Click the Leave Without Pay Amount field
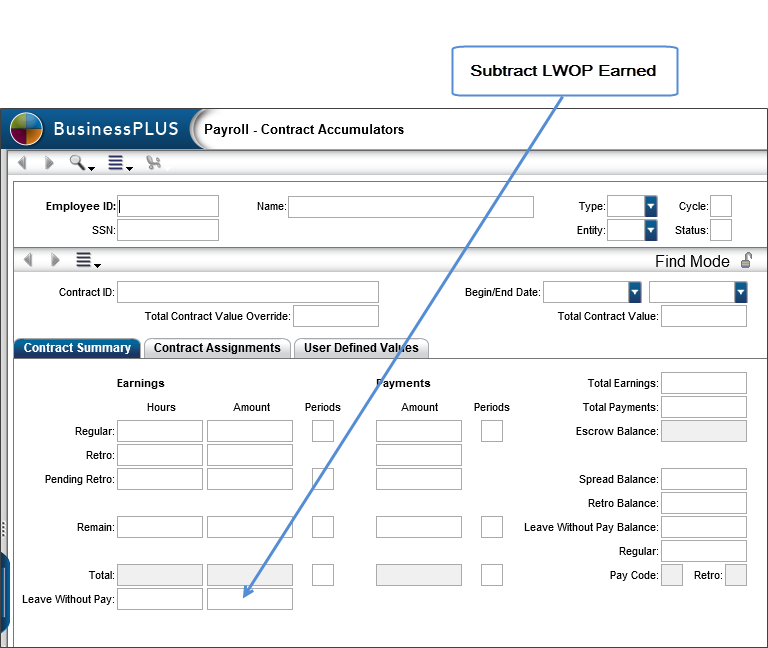The width and height of the screenshot is (768, 648). (x=250, y=599)
